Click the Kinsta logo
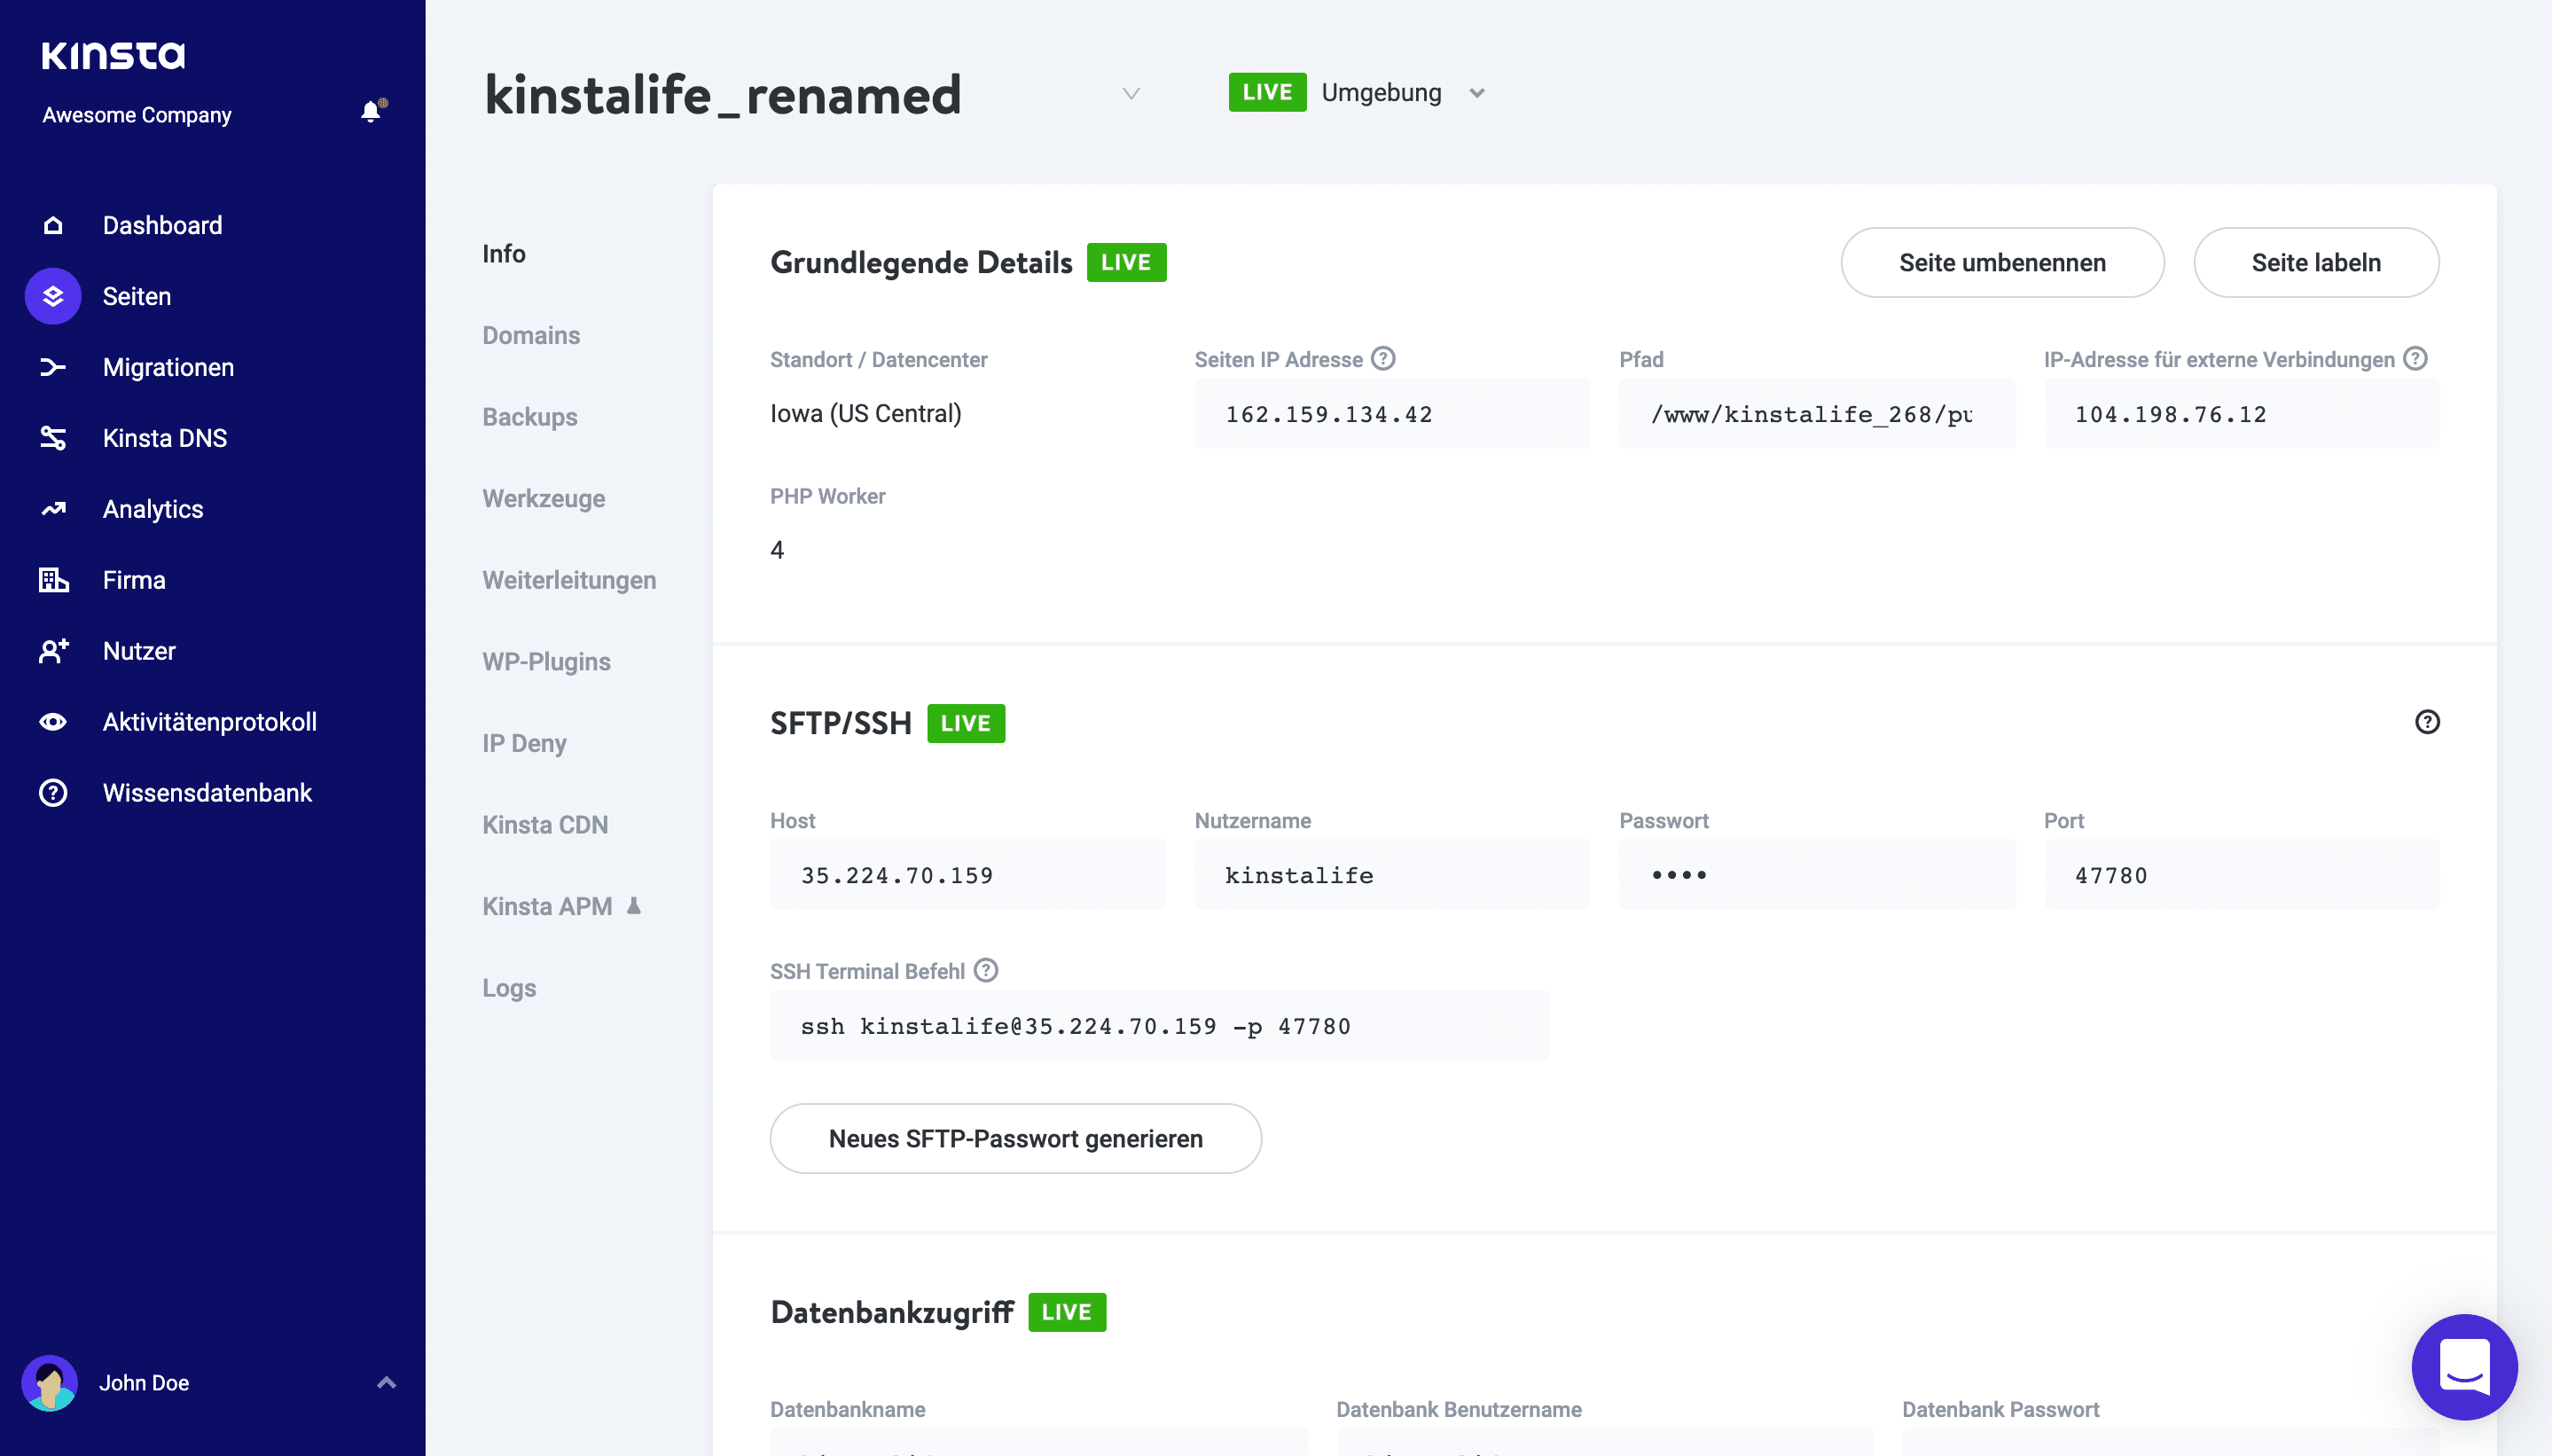Image resolution: width=2552 pixels, height=1456 pixels. coord(113,55)
